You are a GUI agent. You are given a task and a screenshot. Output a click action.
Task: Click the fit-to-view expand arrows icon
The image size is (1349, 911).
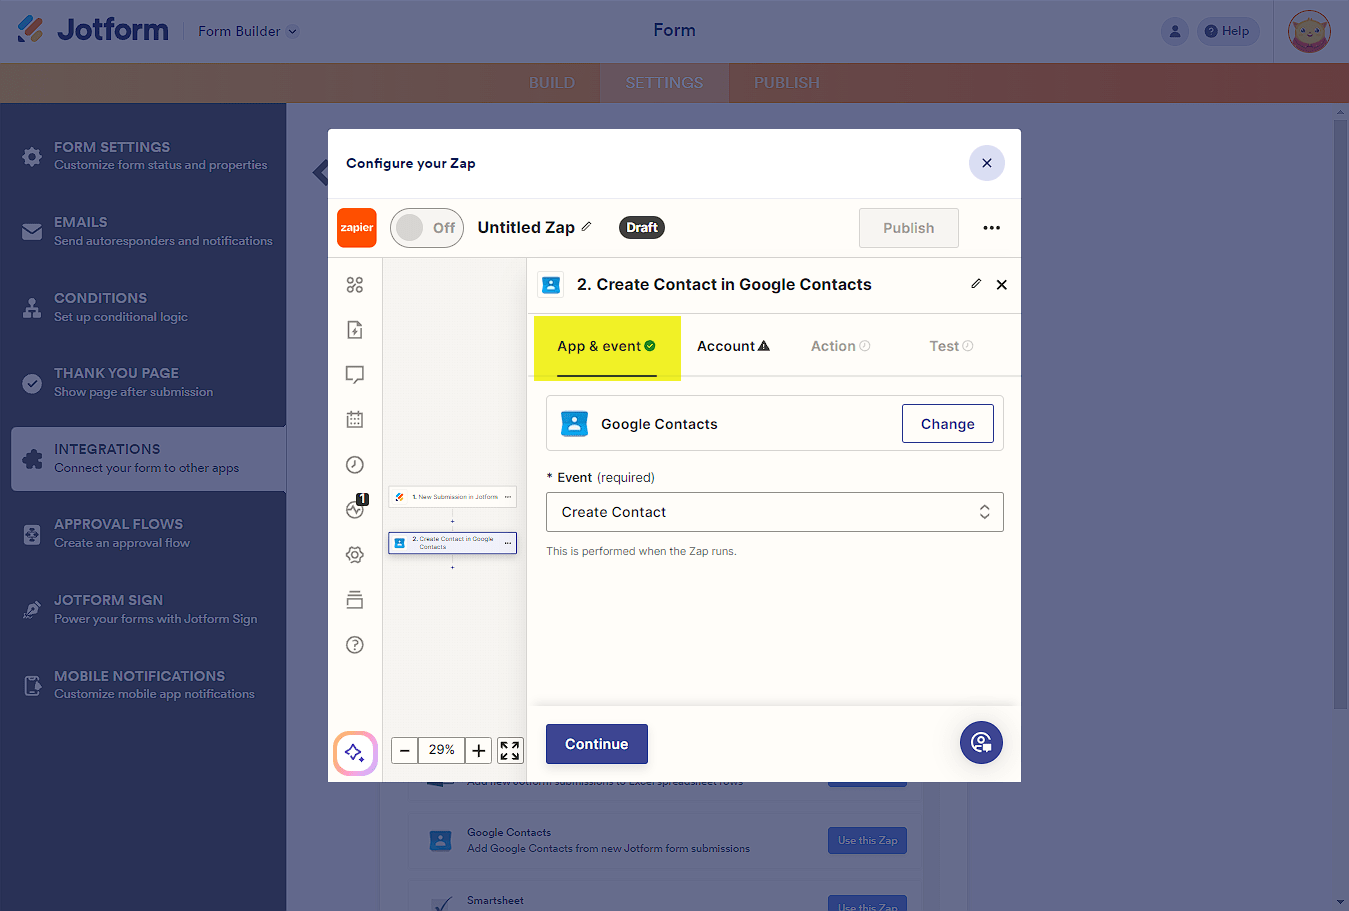pos(510,750)
